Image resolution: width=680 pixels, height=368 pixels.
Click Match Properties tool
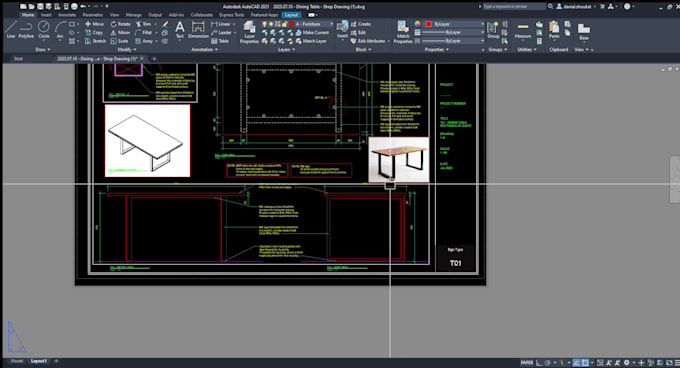(x=403, y=32)
